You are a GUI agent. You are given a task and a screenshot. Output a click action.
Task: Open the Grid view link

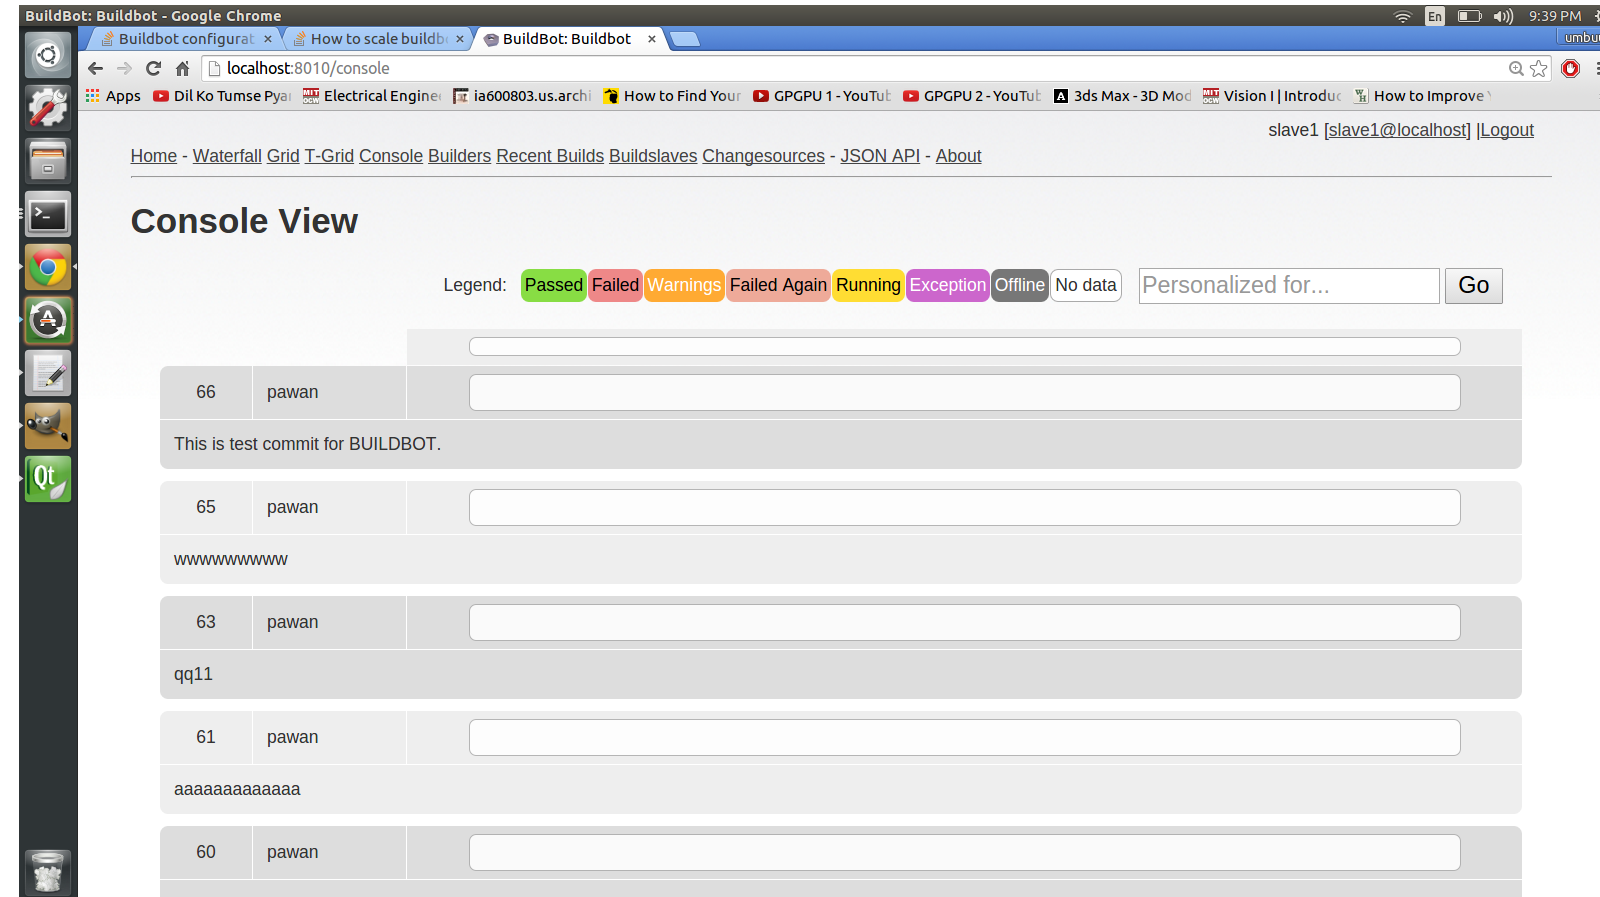pyautogui.click(x=283, y=156)
